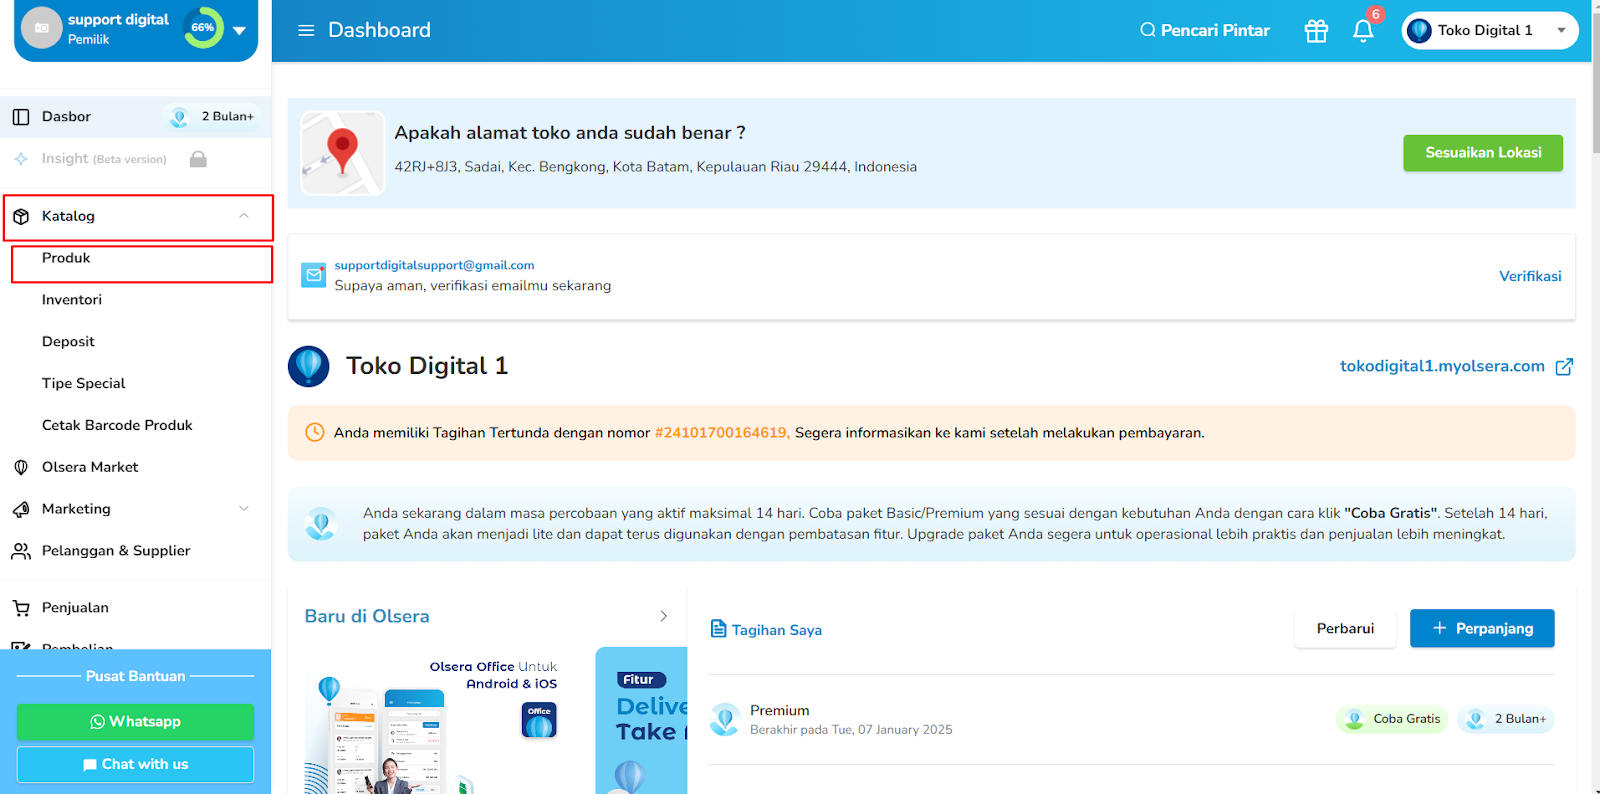Screen dimensions: 1600x794
Task: Click the Katalog box icon
Action: 21,216
